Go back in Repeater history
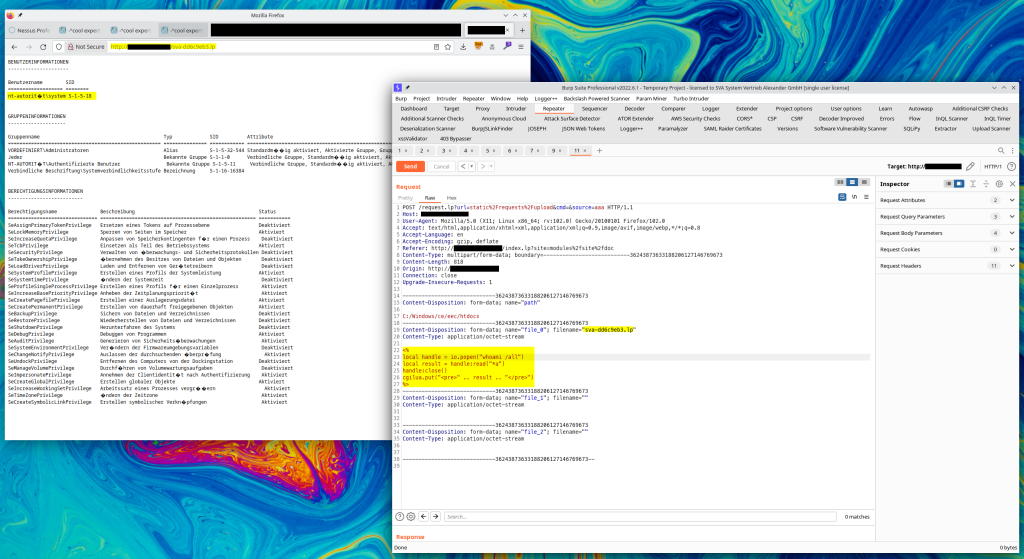Viewport: 1024px width, 559px height. point(463,167)
